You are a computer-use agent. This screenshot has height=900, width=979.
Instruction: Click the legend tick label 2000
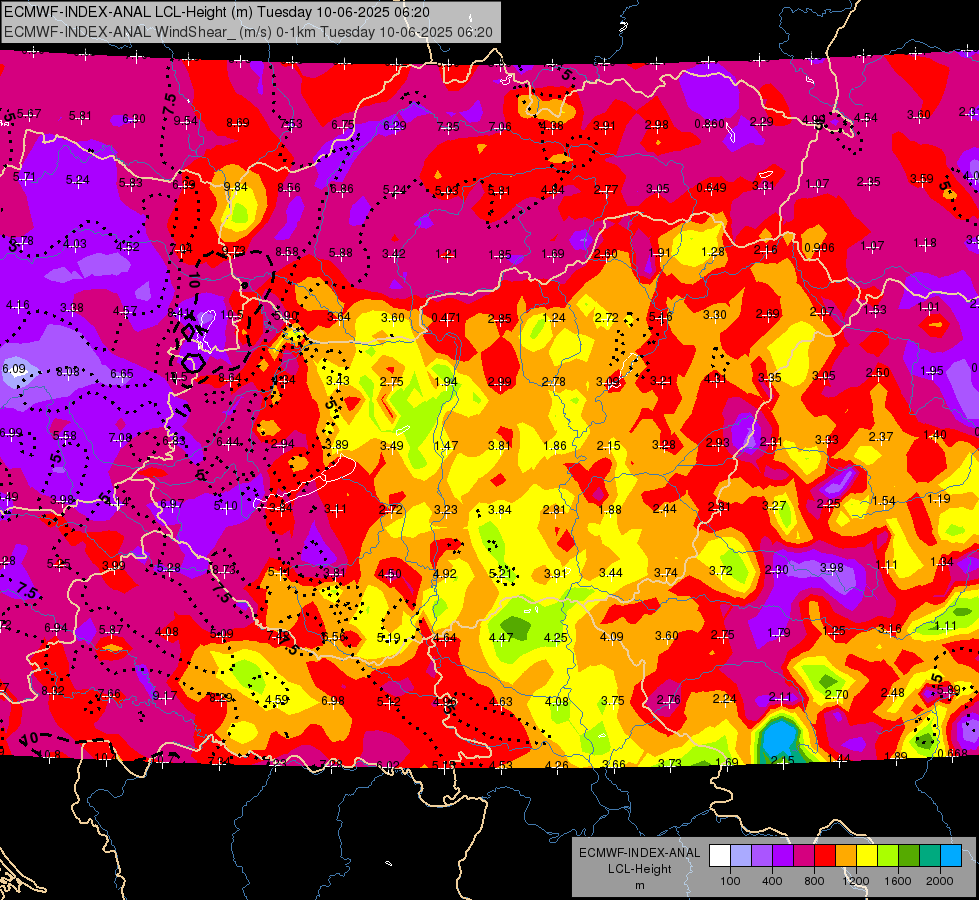(940, 881)
